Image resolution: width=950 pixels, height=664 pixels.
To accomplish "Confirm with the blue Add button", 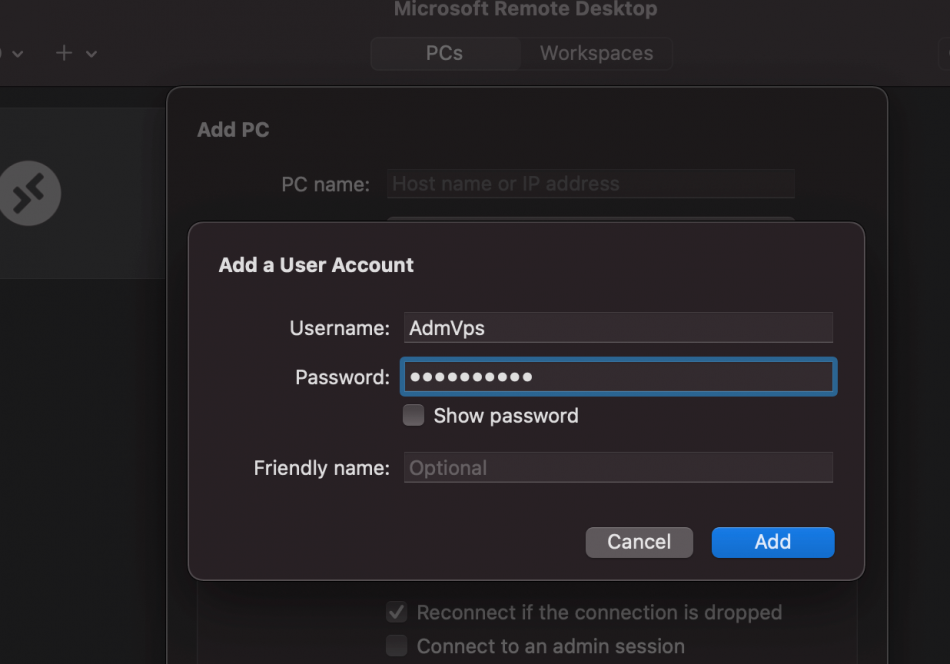I will (772, 542).
